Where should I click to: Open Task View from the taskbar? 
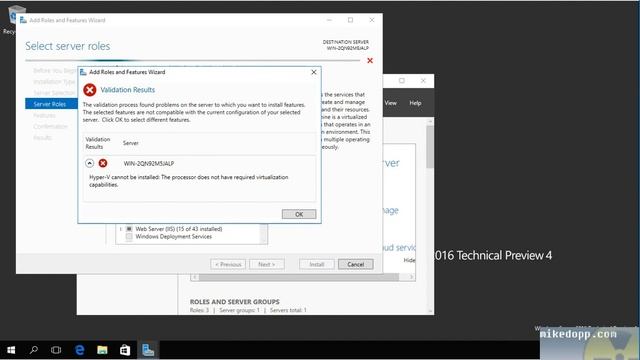pyautogui.click(x=56, y=350)
